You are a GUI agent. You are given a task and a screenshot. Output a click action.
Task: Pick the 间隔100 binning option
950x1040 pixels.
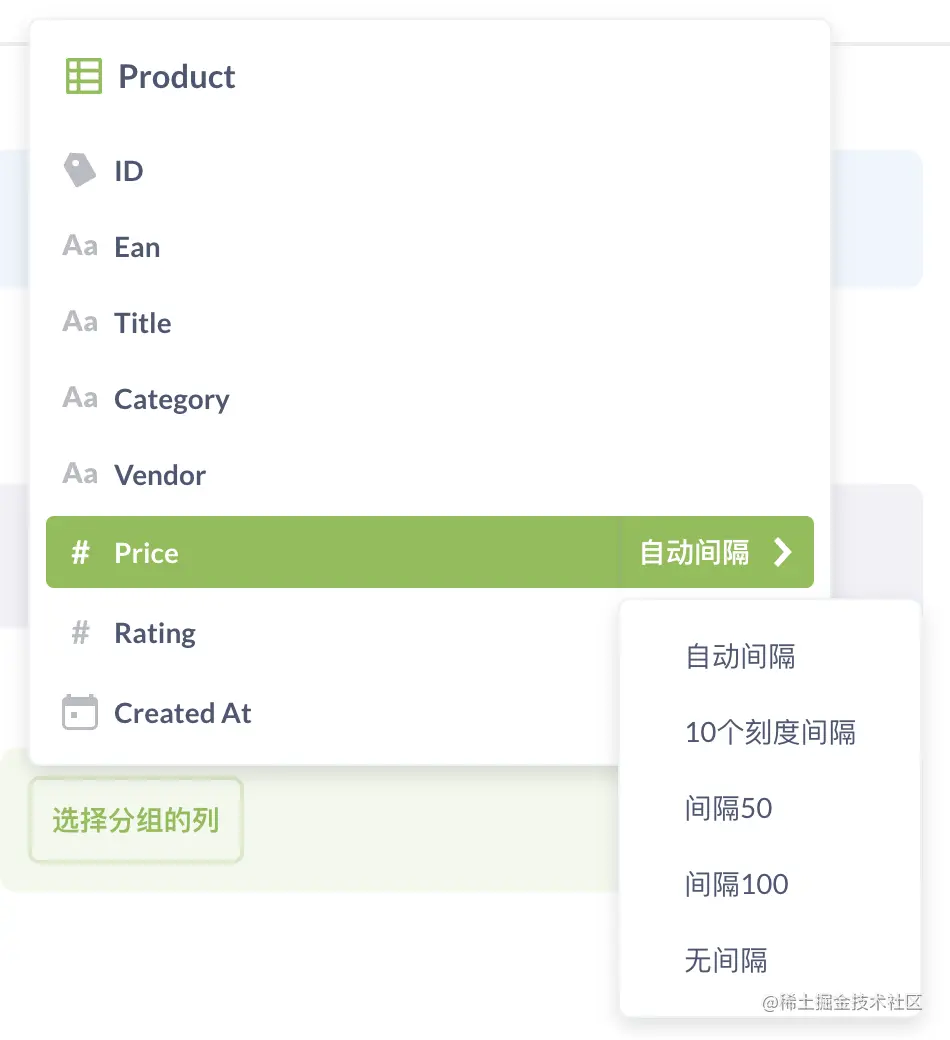point(736,884)
